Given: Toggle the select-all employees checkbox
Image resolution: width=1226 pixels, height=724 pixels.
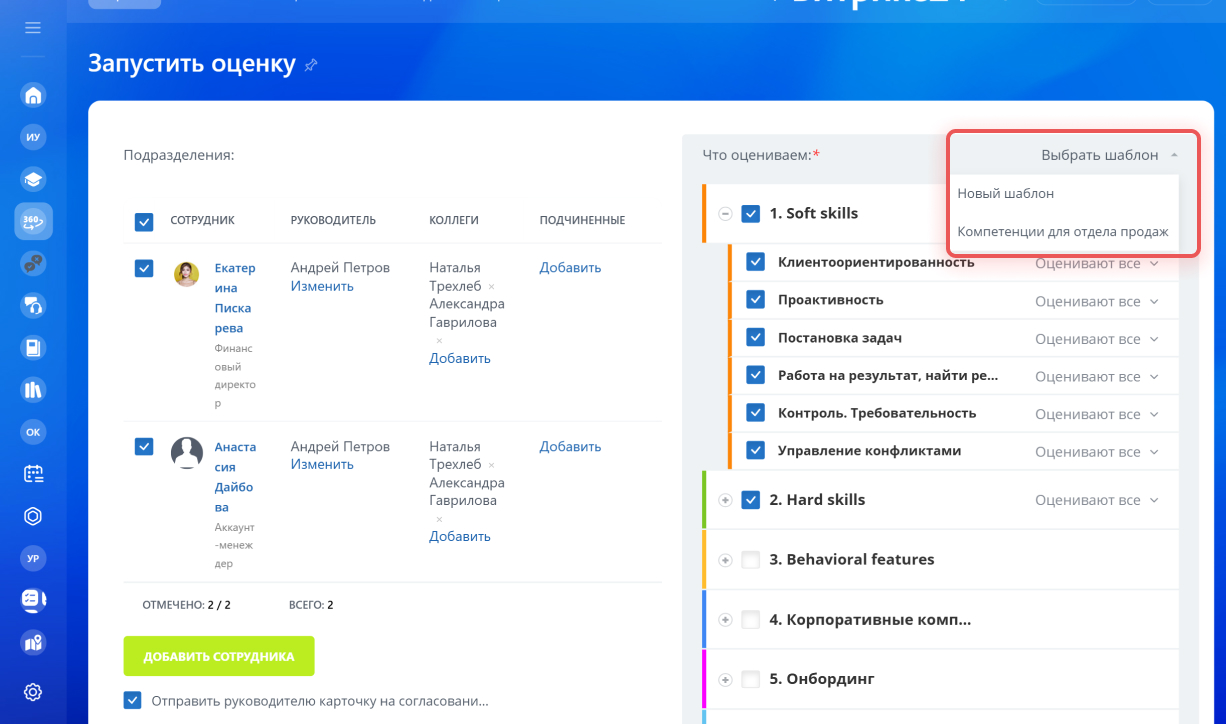Looking at the screenshot, I should click(144, 221).
